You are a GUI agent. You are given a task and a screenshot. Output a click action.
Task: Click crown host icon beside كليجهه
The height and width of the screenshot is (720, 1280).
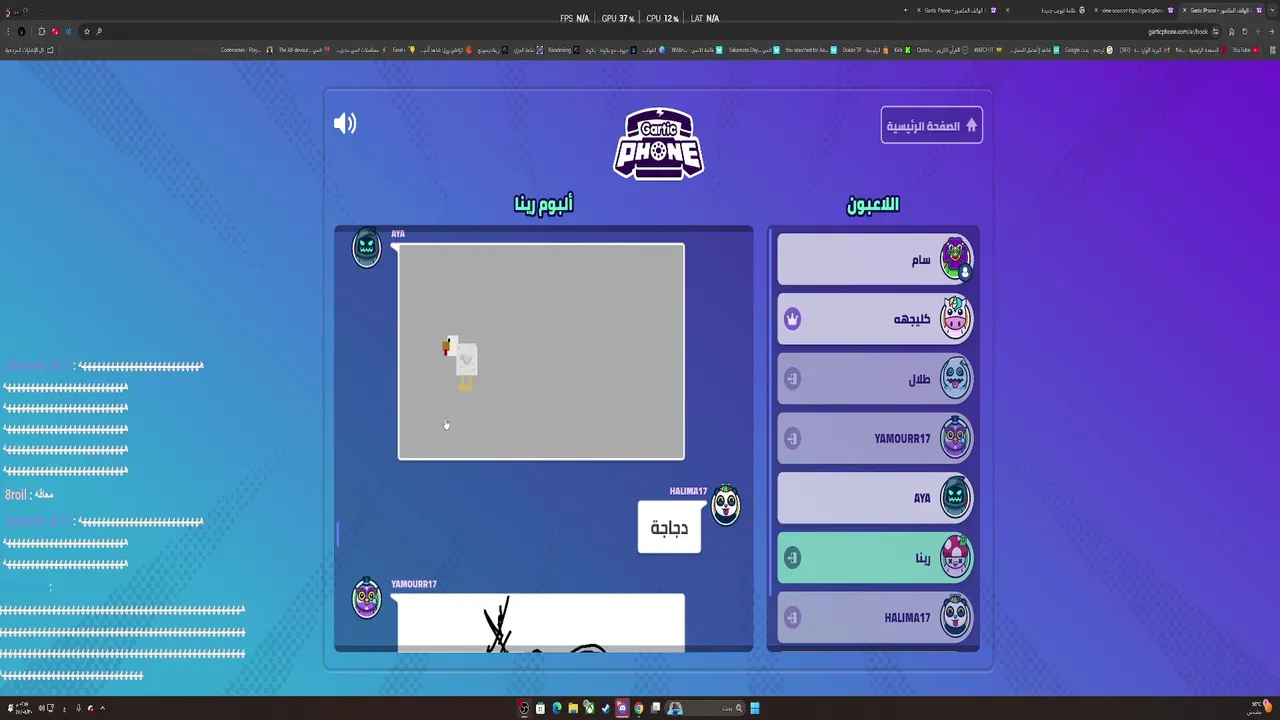coord(792,319)
